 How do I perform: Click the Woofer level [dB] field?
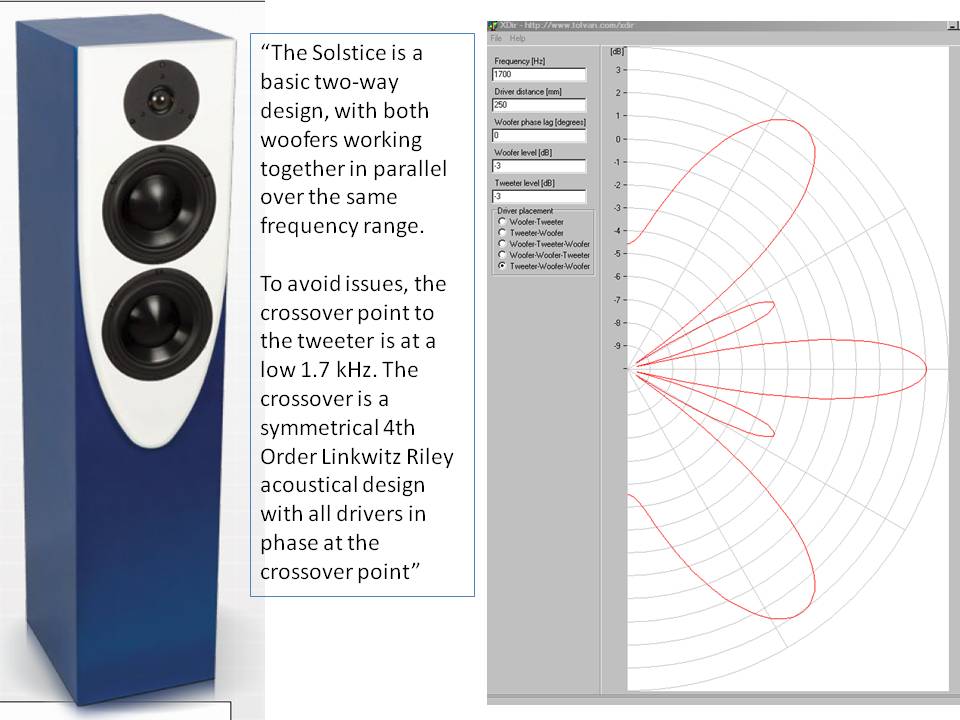[x=539, y=166]
